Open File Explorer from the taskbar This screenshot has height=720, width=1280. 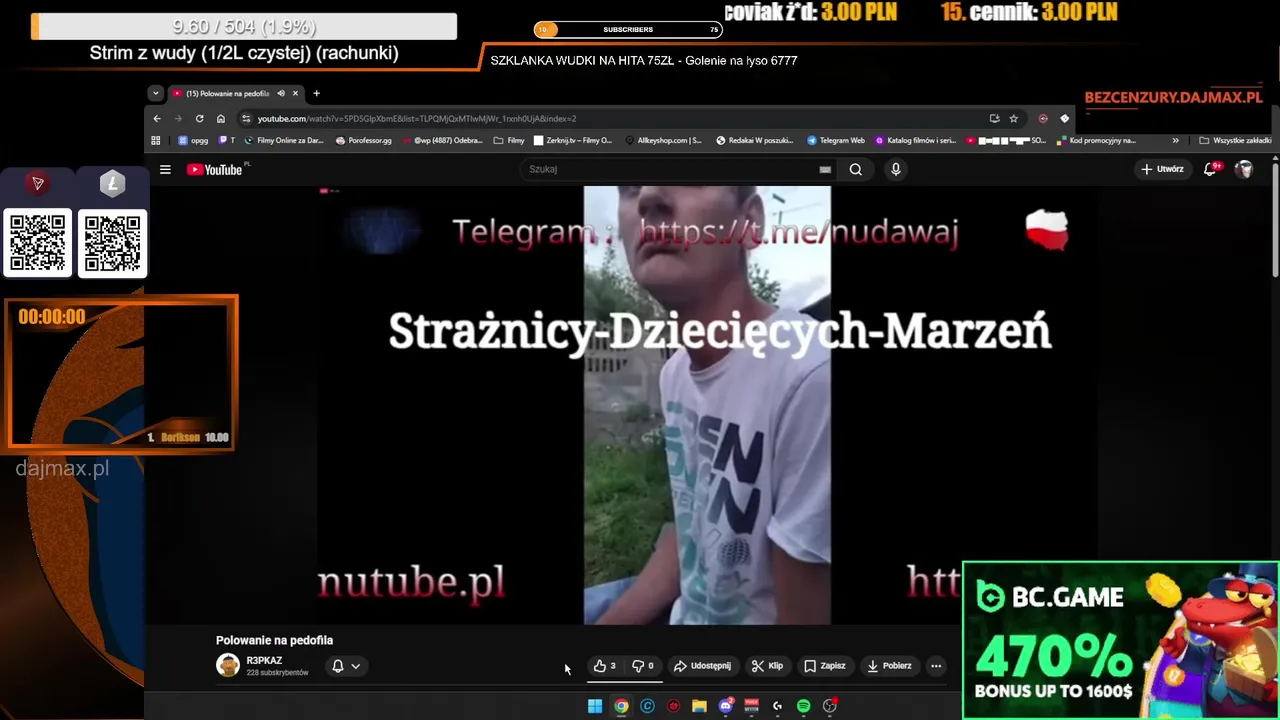[699, 706]
